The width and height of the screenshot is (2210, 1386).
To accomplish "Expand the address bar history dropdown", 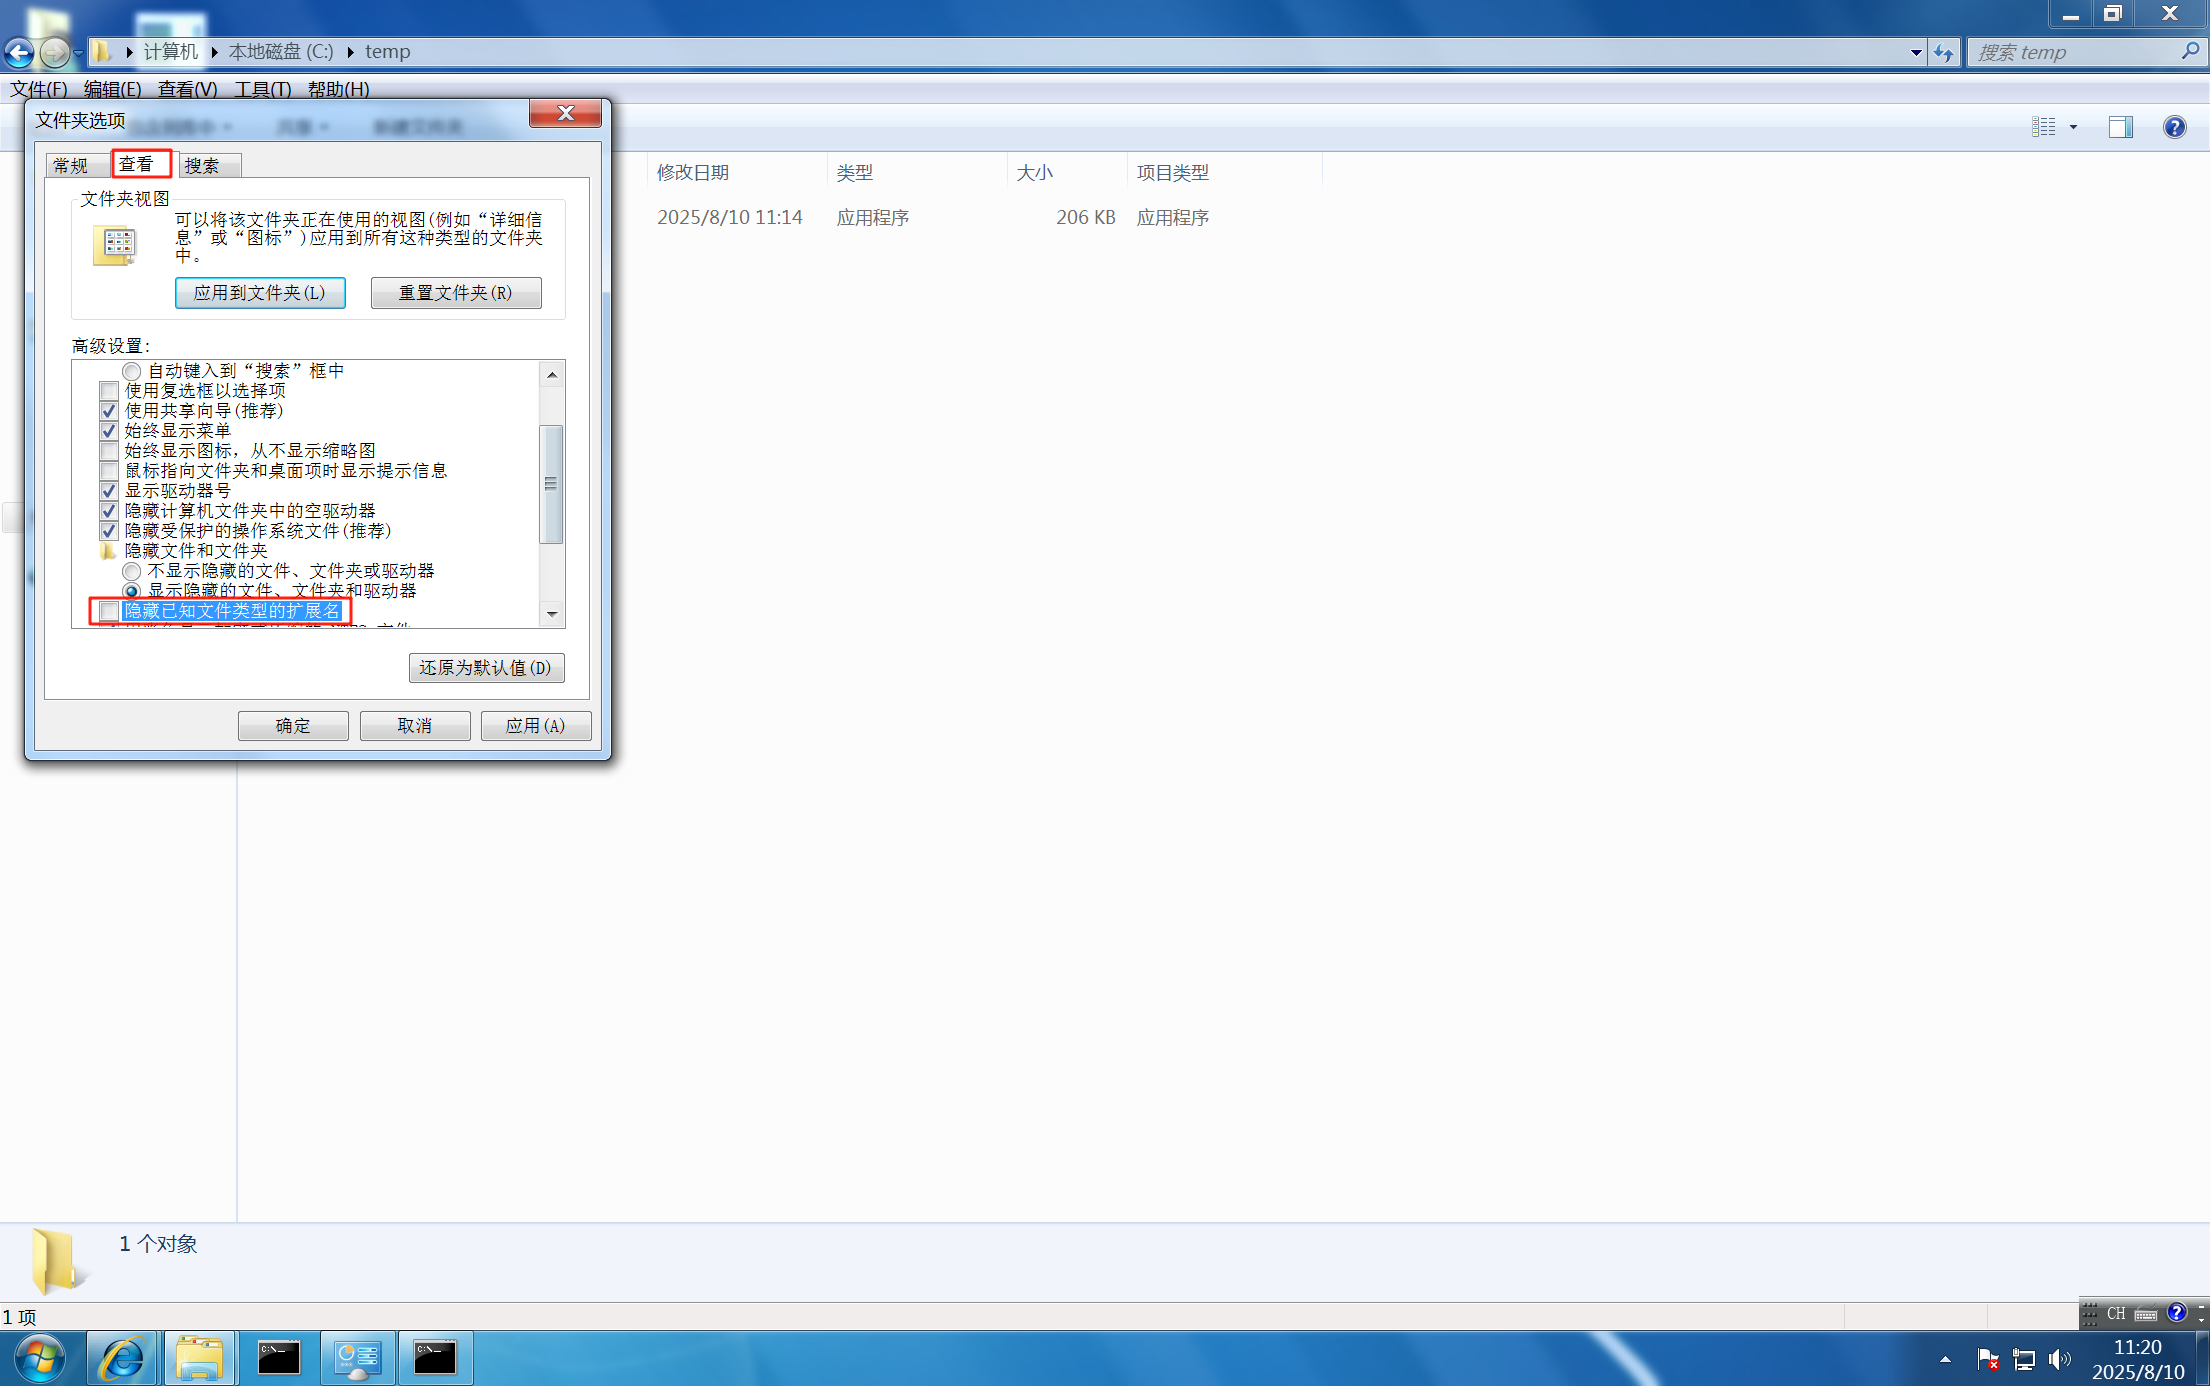I will (x=1915, y=52).
